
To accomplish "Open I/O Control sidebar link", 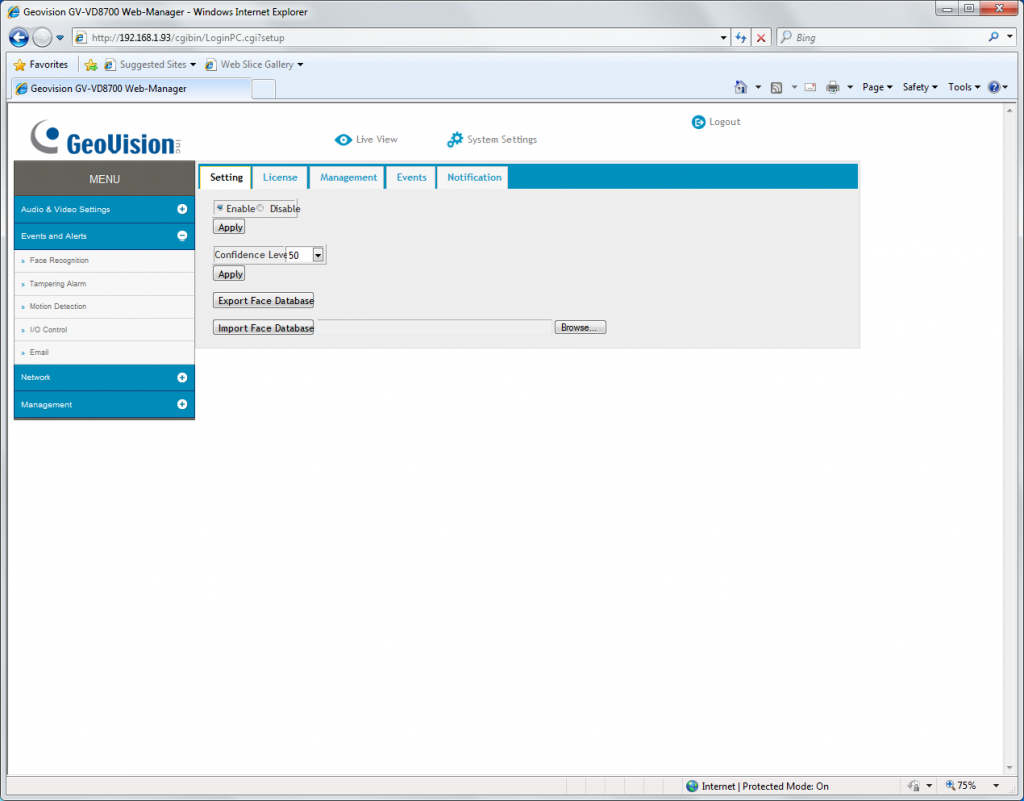I will [48, 330].
